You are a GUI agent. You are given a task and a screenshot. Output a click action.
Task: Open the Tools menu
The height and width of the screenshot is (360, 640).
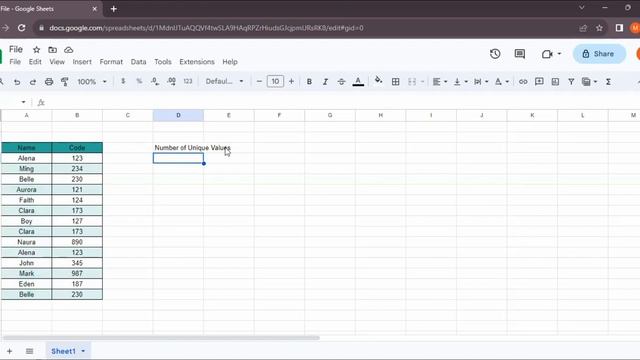tap(163, 62)
